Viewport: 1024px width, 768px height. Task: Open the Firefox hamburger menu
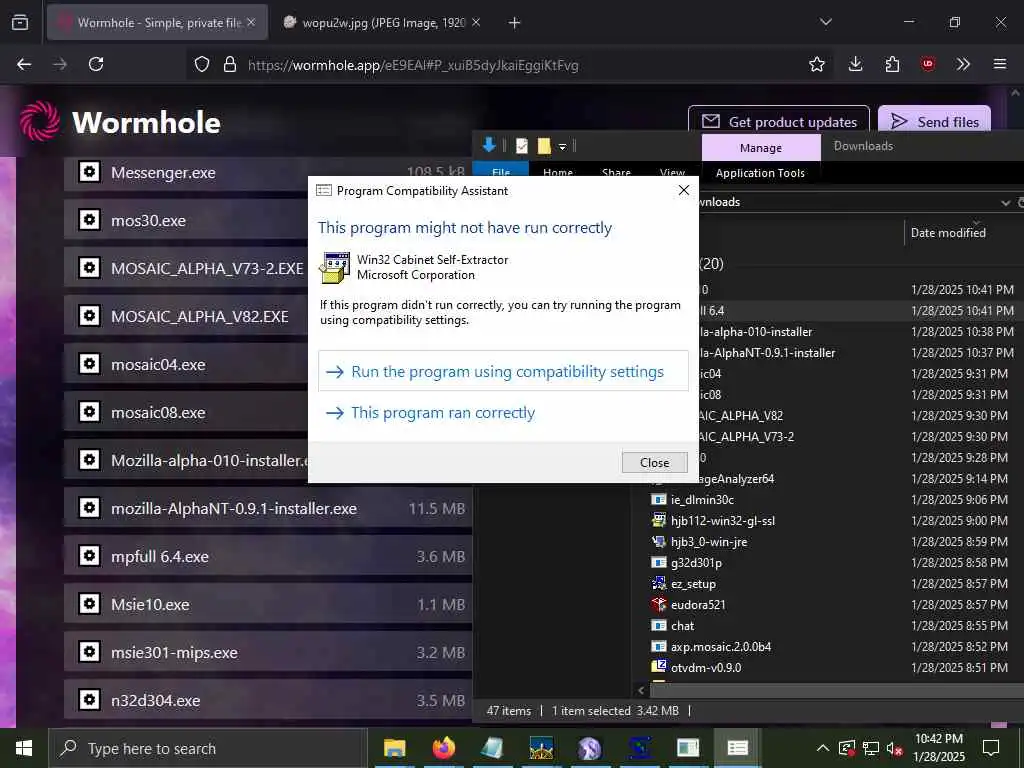[x=999, y=64]
